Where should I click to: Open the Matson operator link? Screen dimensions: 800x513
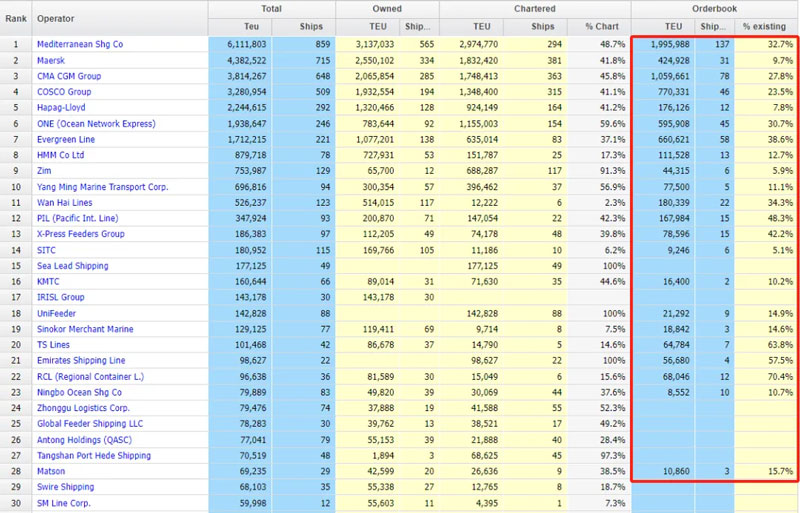tap(51, 471)
